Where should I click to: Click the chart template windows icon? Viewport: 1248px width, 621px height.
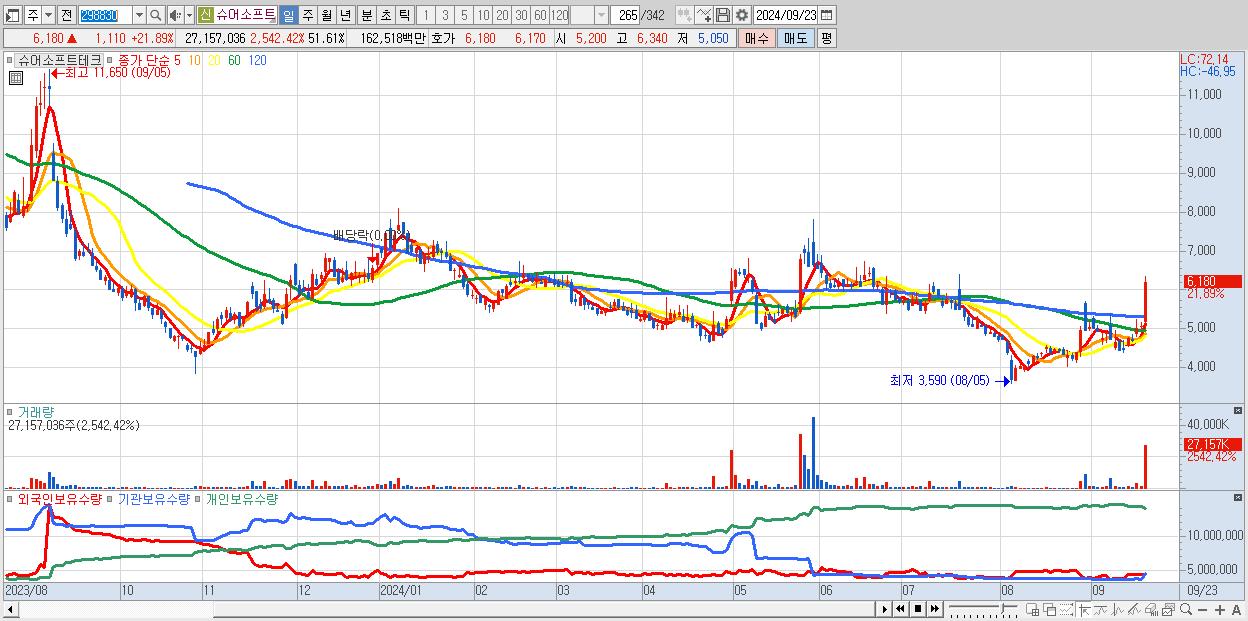pyautogui.click(x=1168, y=609)
